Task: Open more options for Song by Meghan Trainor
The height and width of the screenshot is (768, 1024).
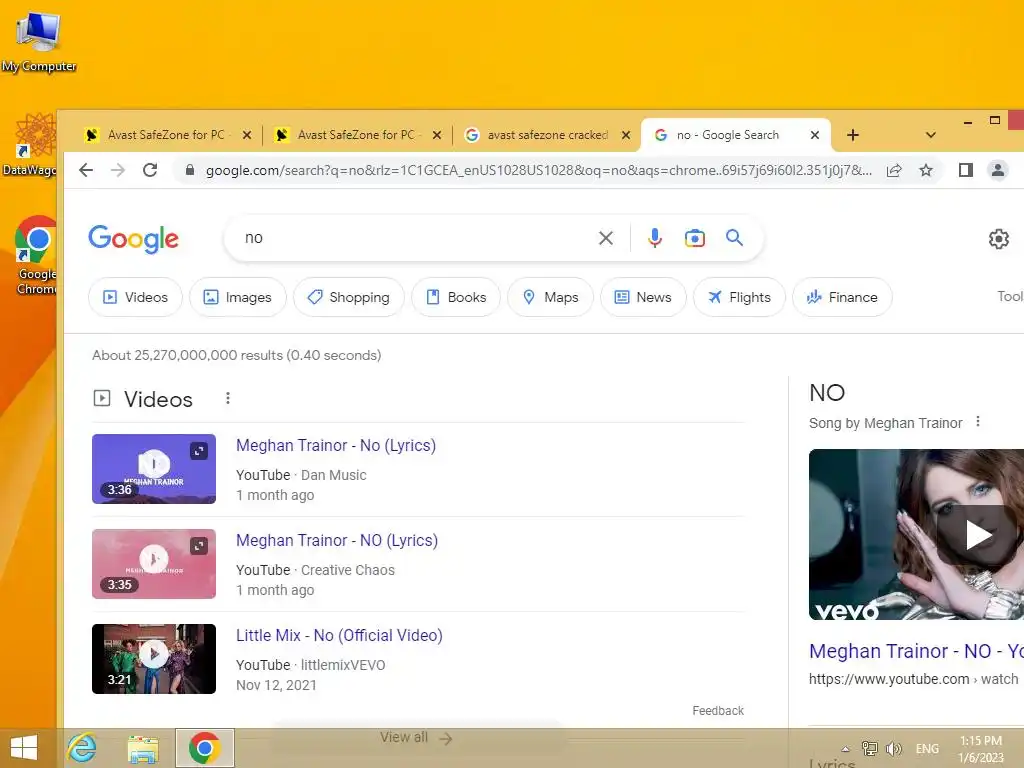Action: [978, 422]
